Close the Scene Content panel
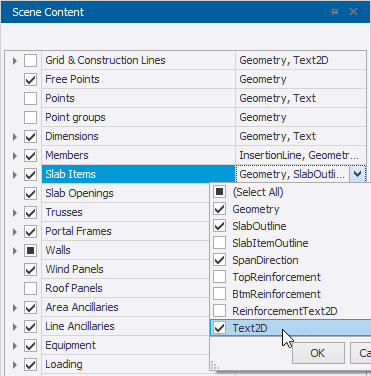The image size is (371, 376). (x=353, y=12)
